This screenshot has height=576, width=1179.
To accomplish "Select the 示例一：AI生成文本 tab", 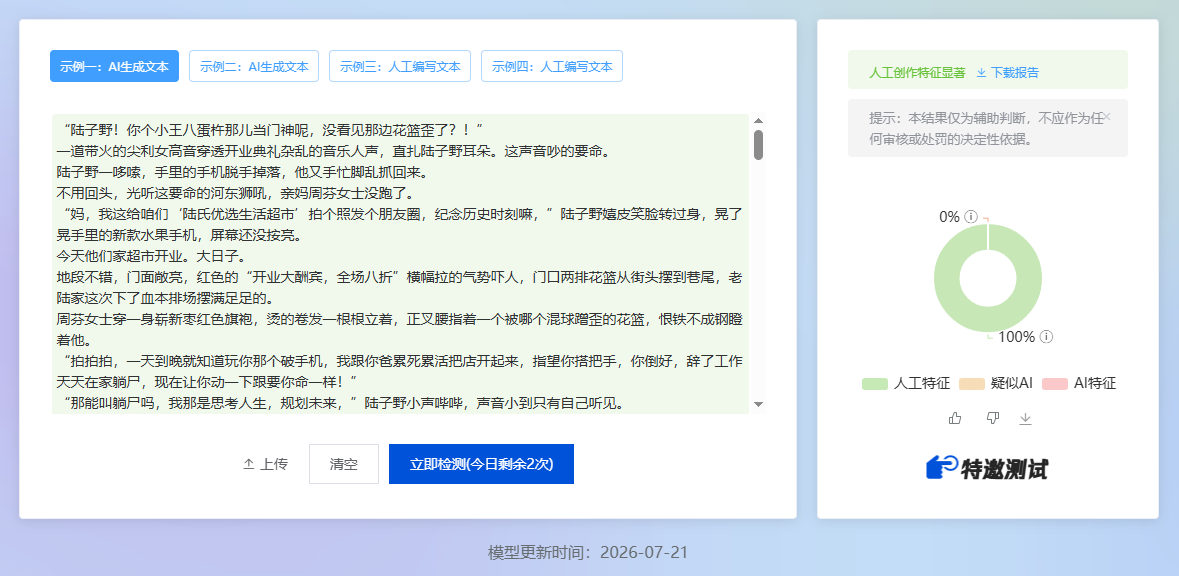I will click(114, 66).
